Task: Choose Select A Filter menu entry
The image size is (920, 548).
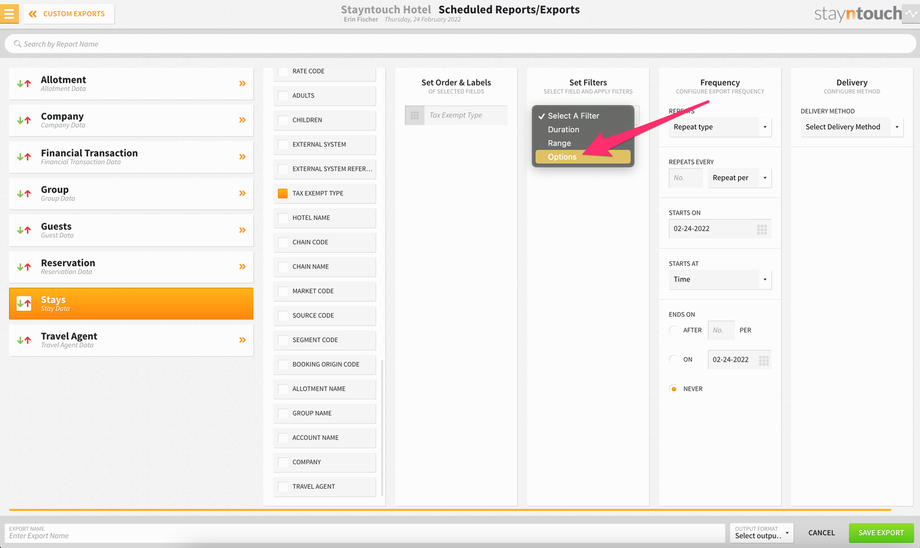Action: (x=583, y=116)
